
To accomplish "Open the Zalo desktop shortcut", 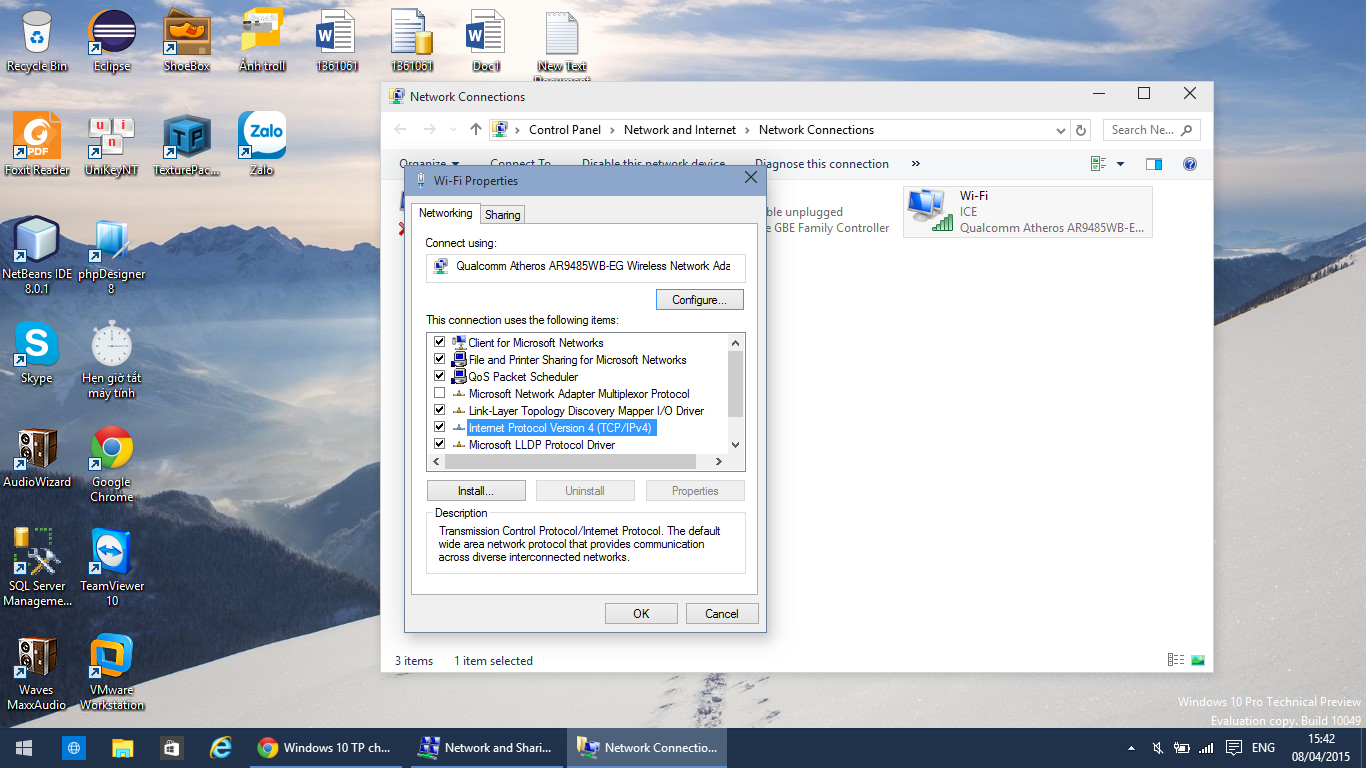I will click(262, 144).
